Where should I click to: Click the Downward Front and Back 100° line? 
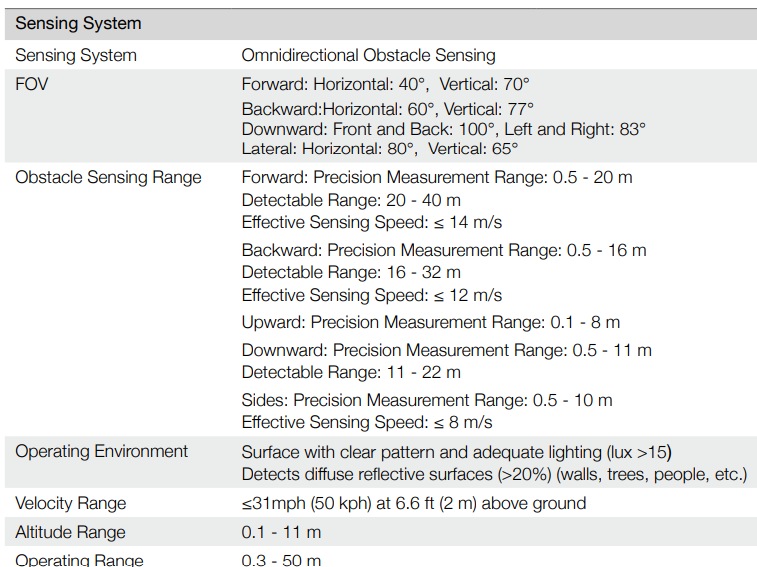(x=443, y=129)
